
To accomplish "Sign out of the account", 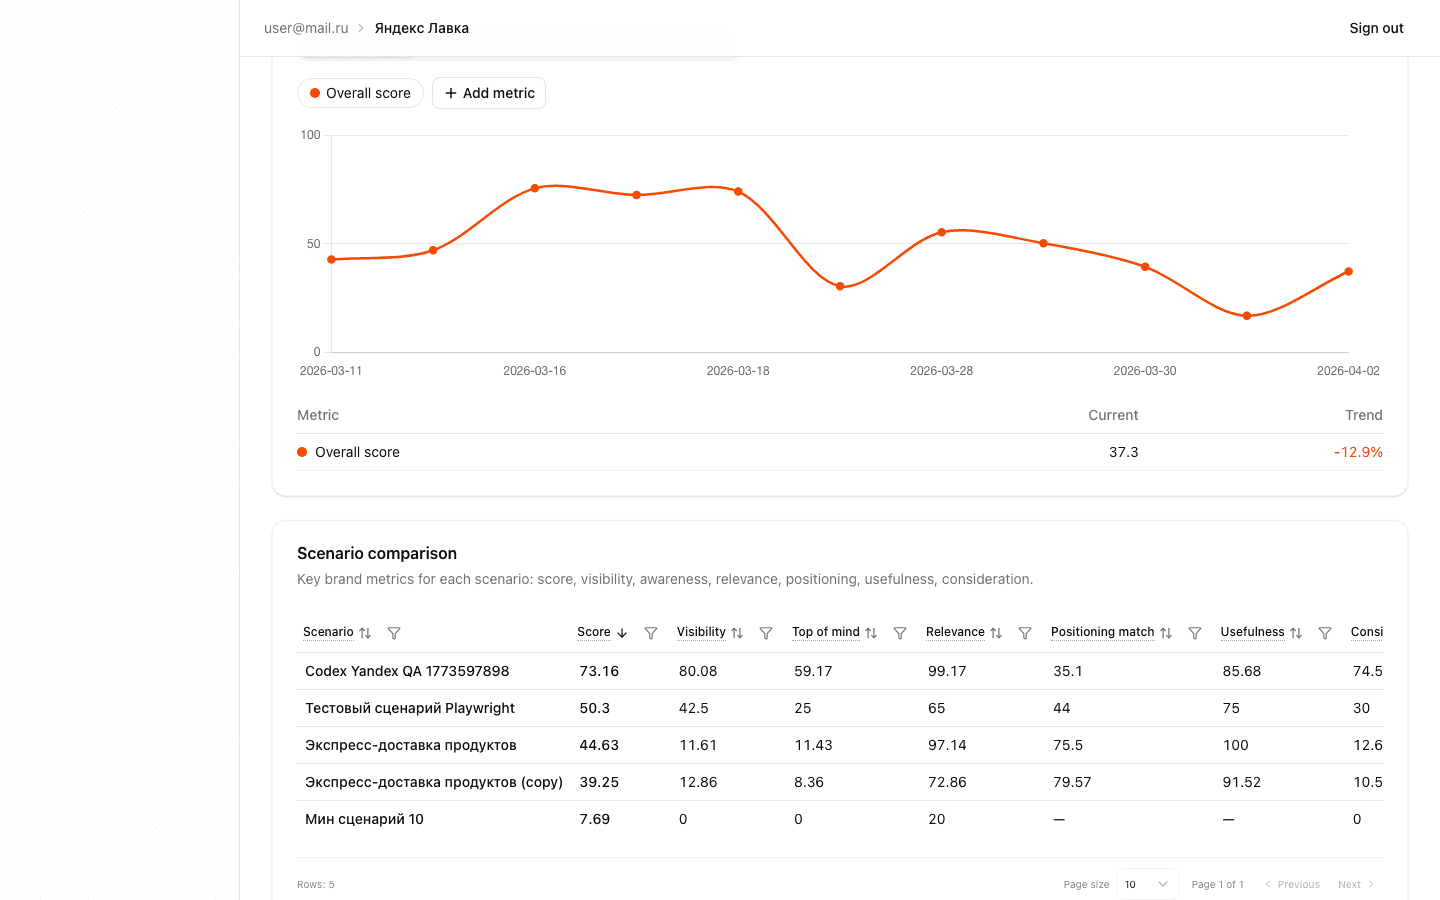I will 1376,28.
